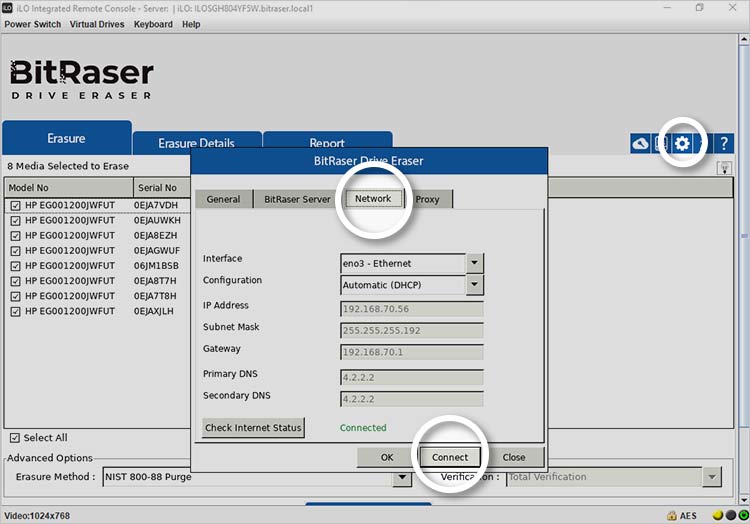Click the Connect button

coord(450,457)
